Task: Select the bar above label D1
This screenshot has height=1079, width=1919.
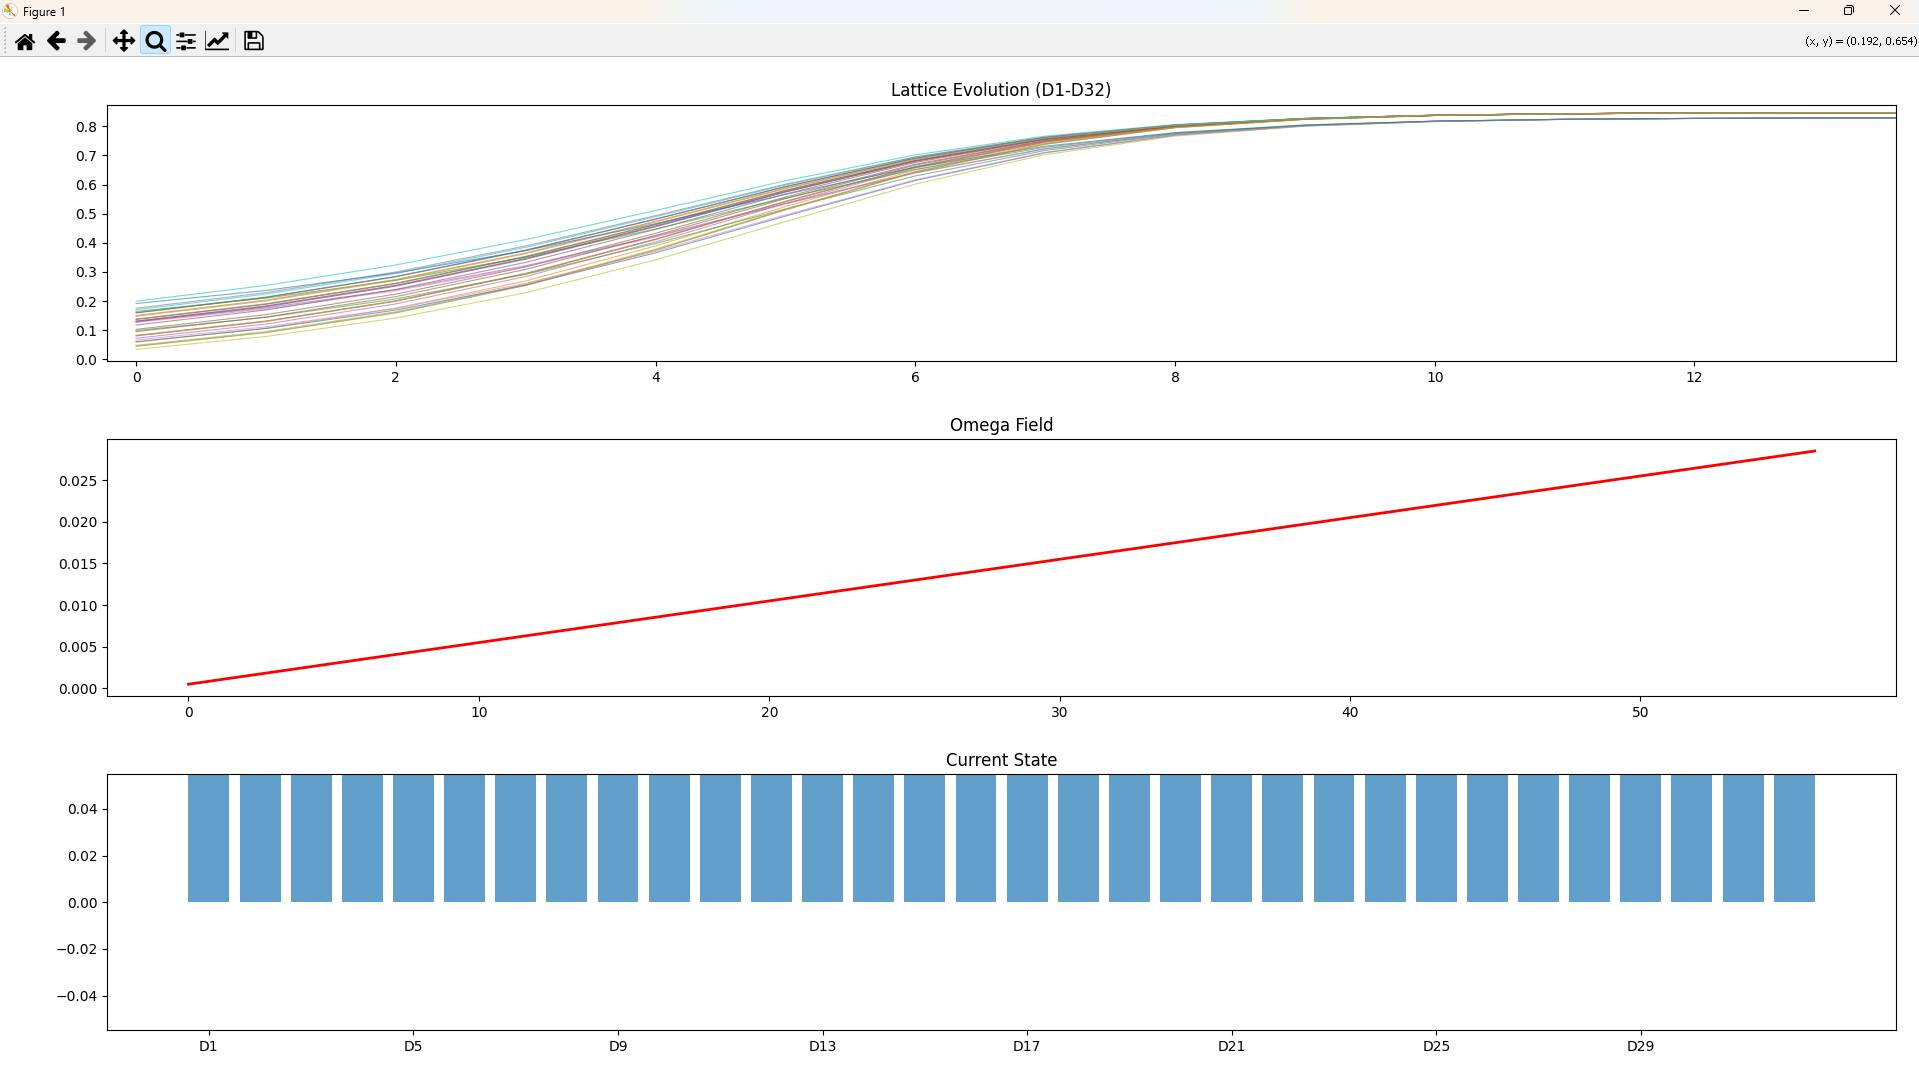Action: [208, 838]
